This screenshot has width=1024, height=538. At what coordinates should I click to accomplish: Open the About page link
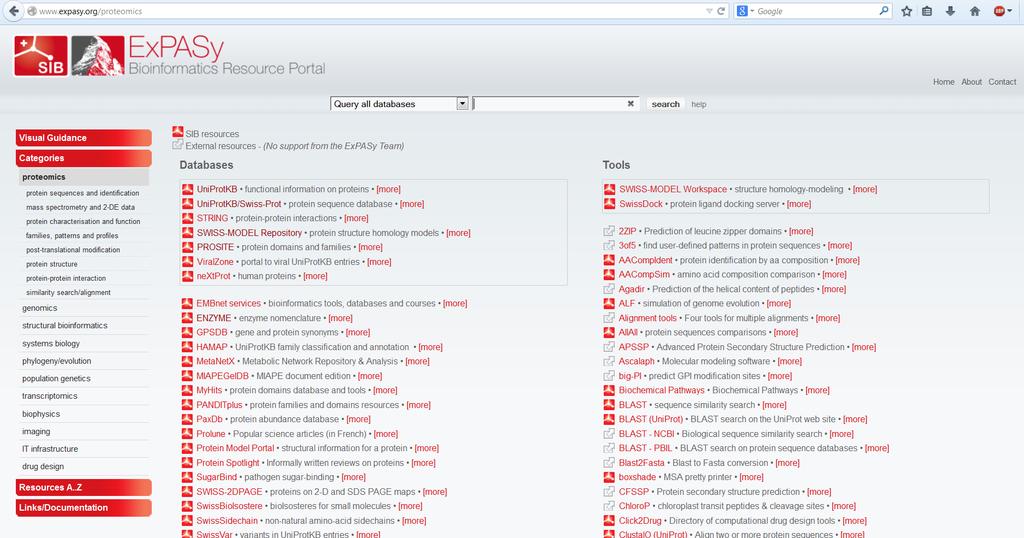971,82
